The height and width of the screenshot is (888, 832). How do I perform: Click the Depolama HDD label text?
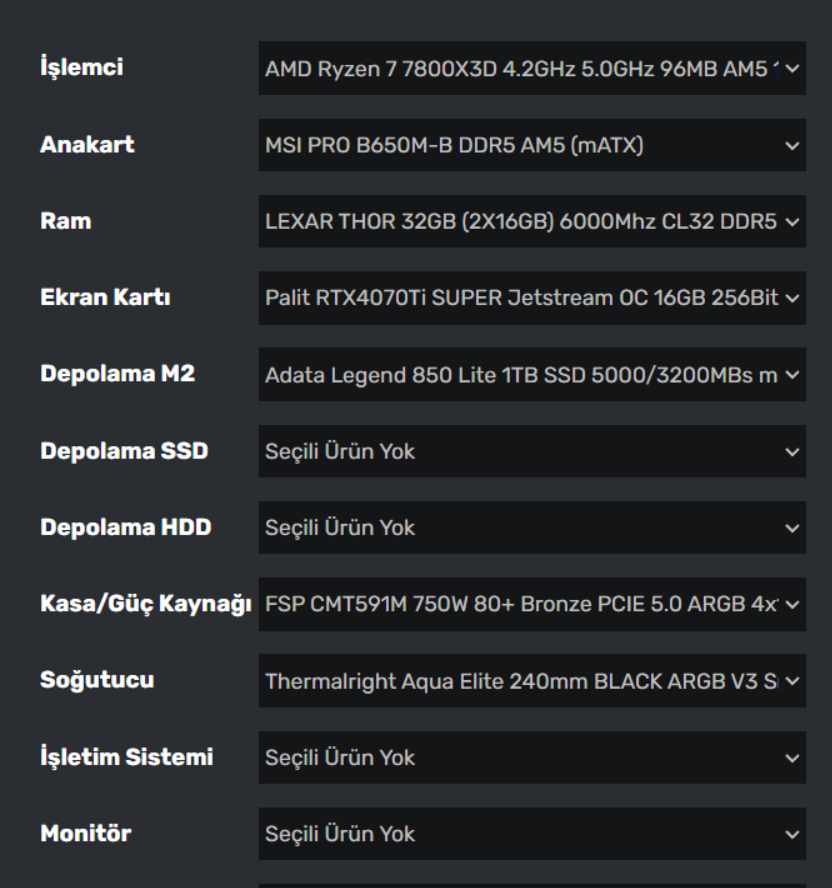(x=125, y=527)
